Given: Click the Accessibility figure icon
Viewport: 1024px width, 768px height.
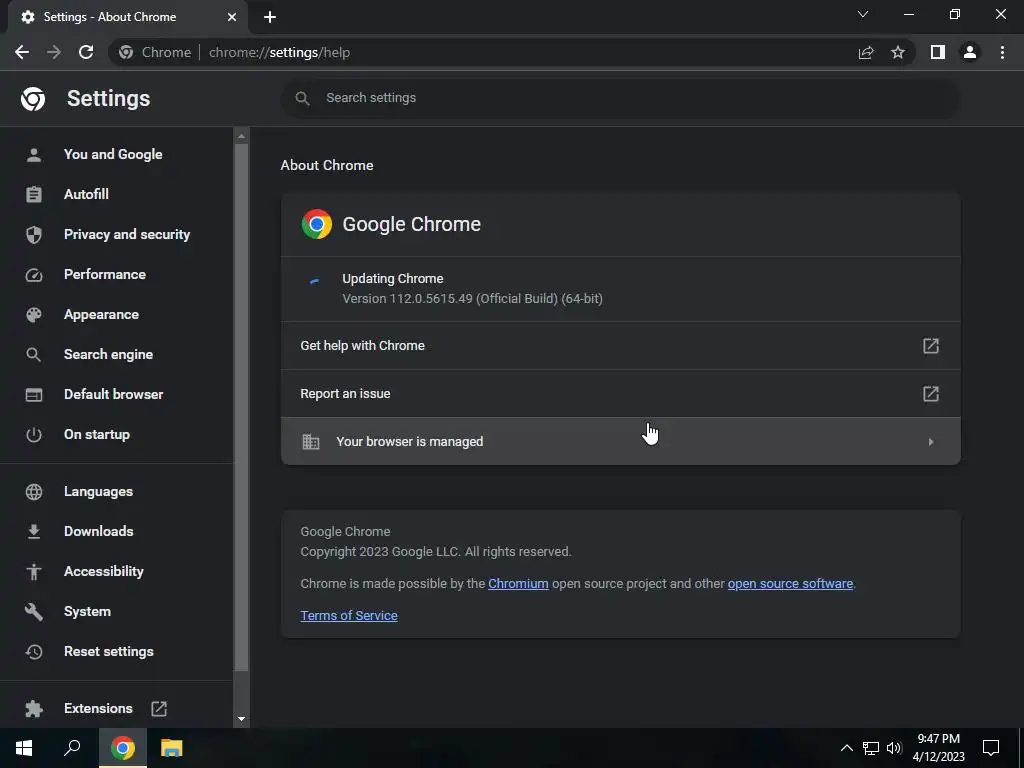Looking at the screenshot, I should click(x=33, y=572).
